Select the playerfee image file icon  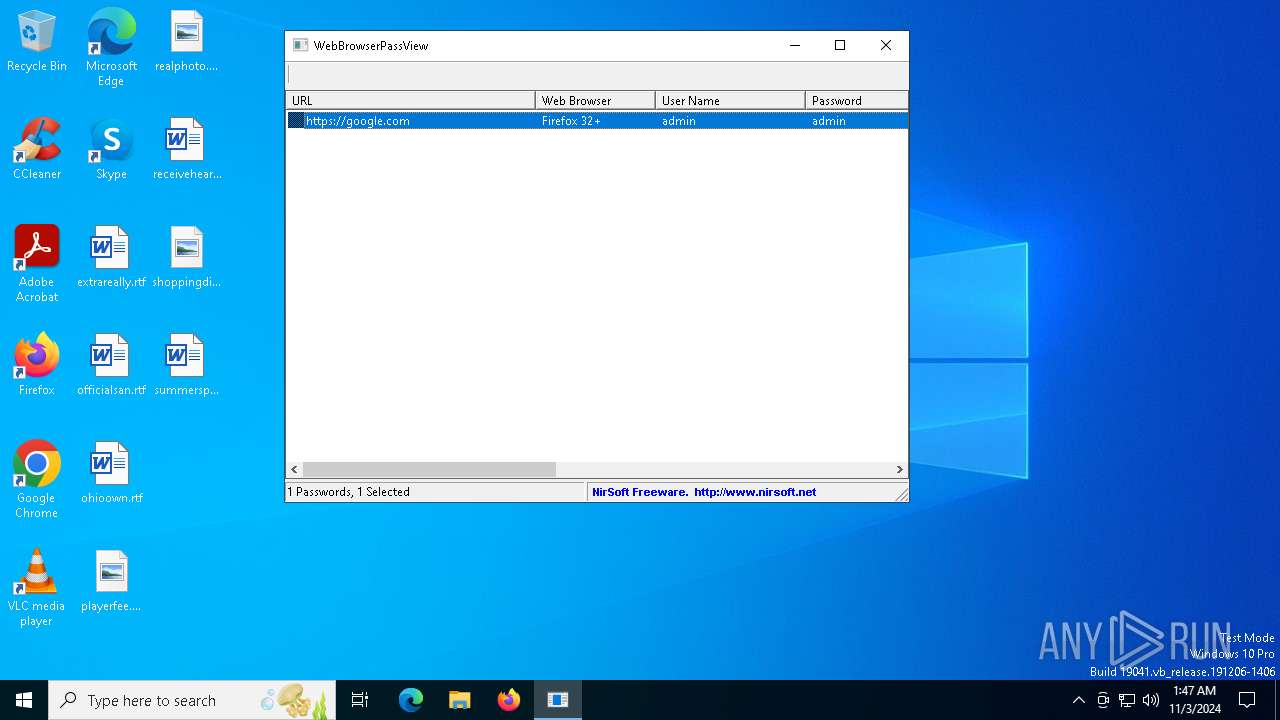click(x=111, y=581)
